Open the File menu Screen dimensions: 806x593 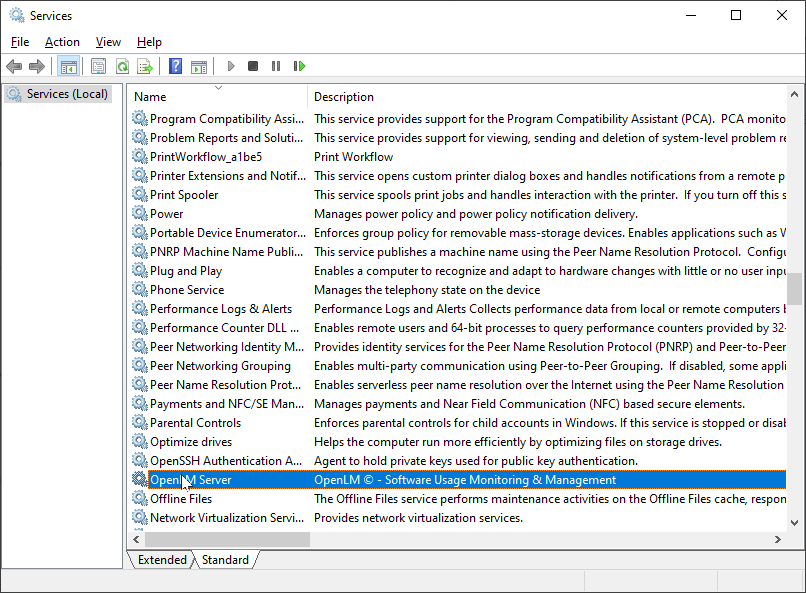tap(20, 42)
